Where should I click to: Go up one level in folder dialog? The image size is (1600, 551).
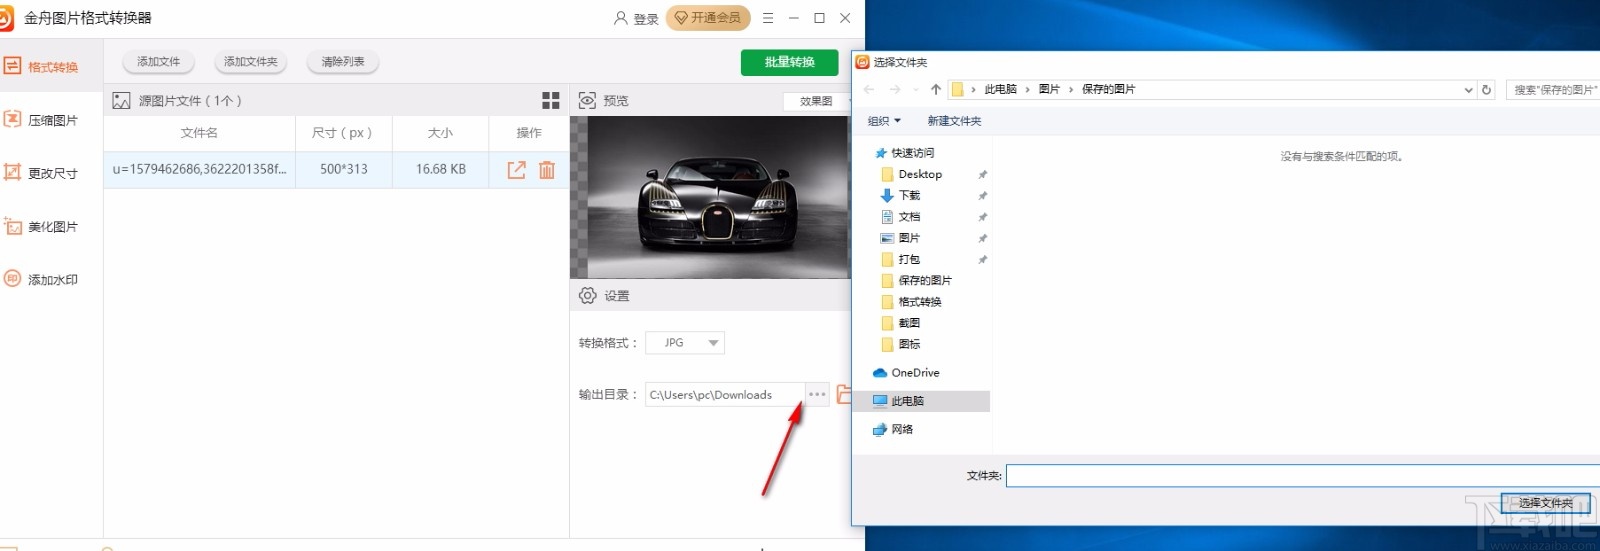tap(936, 90)
